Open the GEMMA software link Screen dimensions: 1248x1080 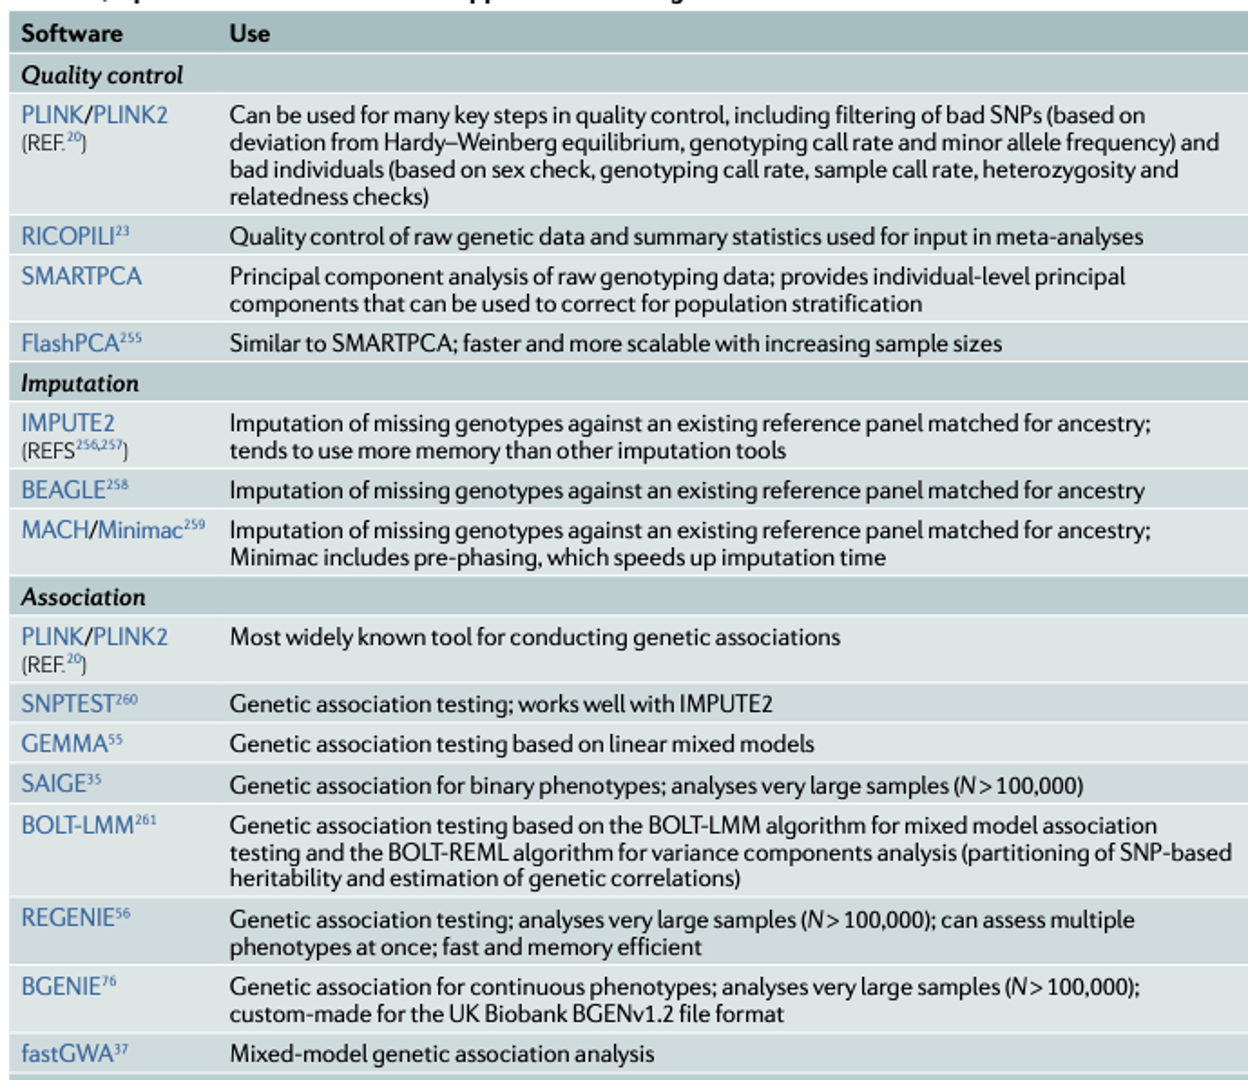coord(64,744)
